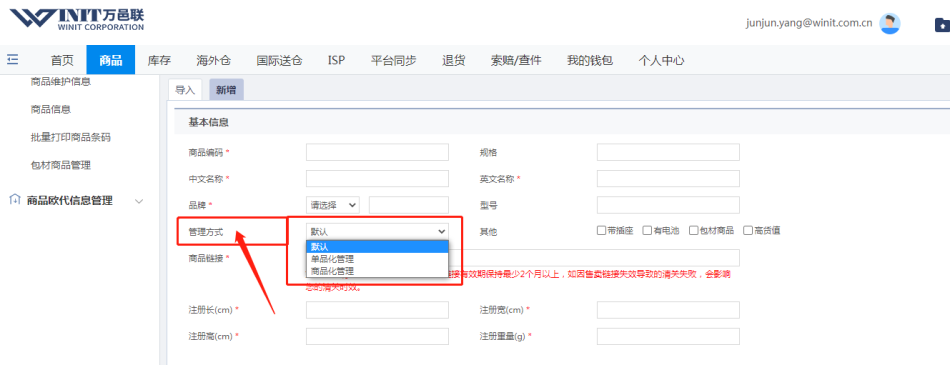
Task: Select the ISP menu item
Action: 336,60
